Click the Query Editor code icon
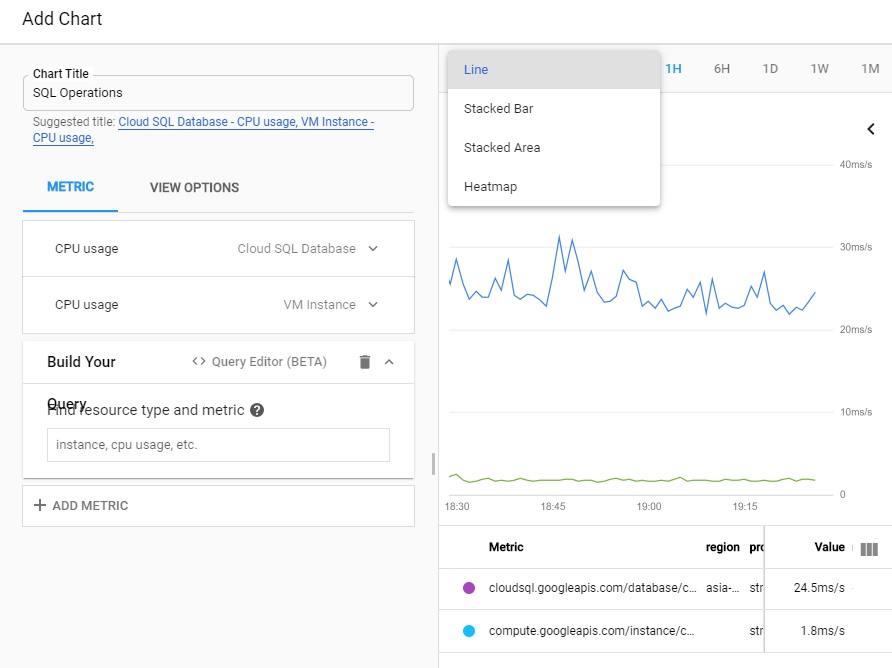 tap(199, 362)
